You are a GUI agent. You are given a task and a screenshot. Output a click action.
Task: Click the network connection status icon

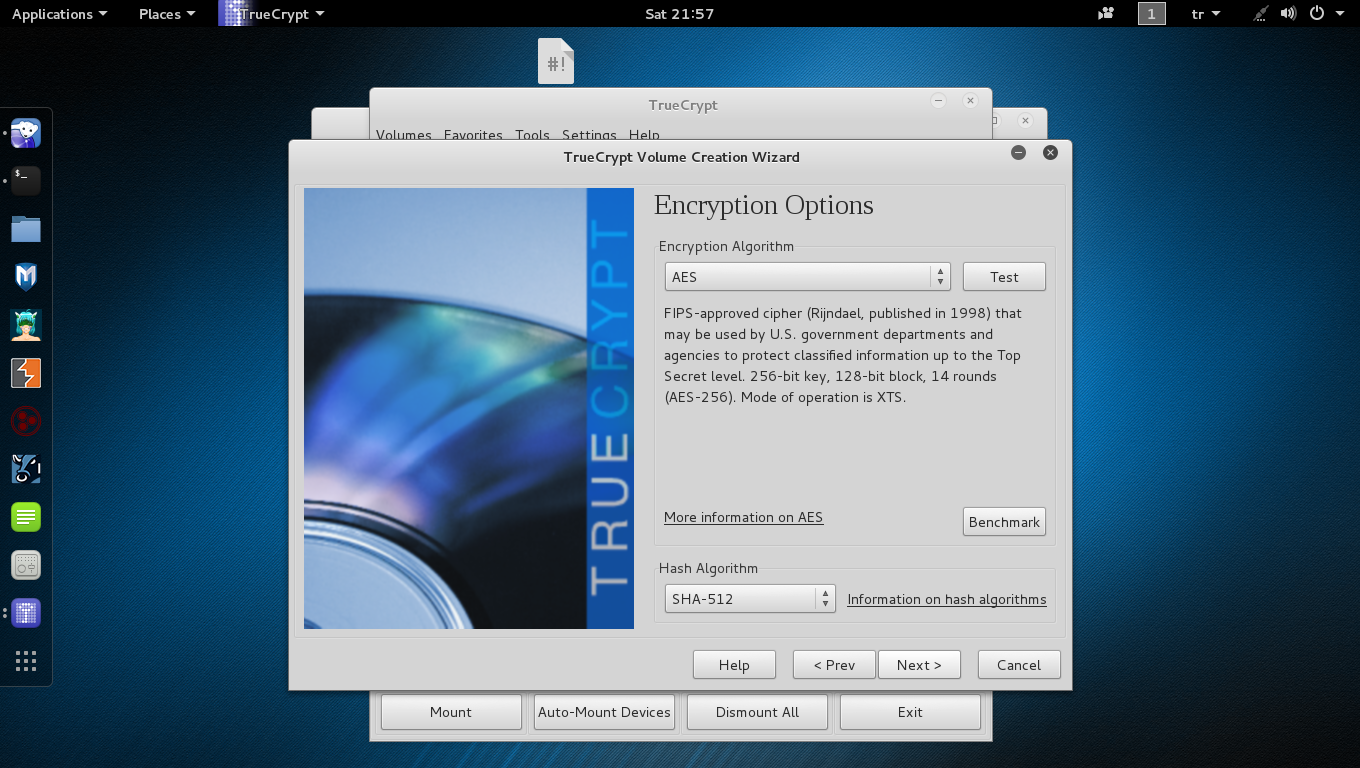click(x=1261, y=14)
